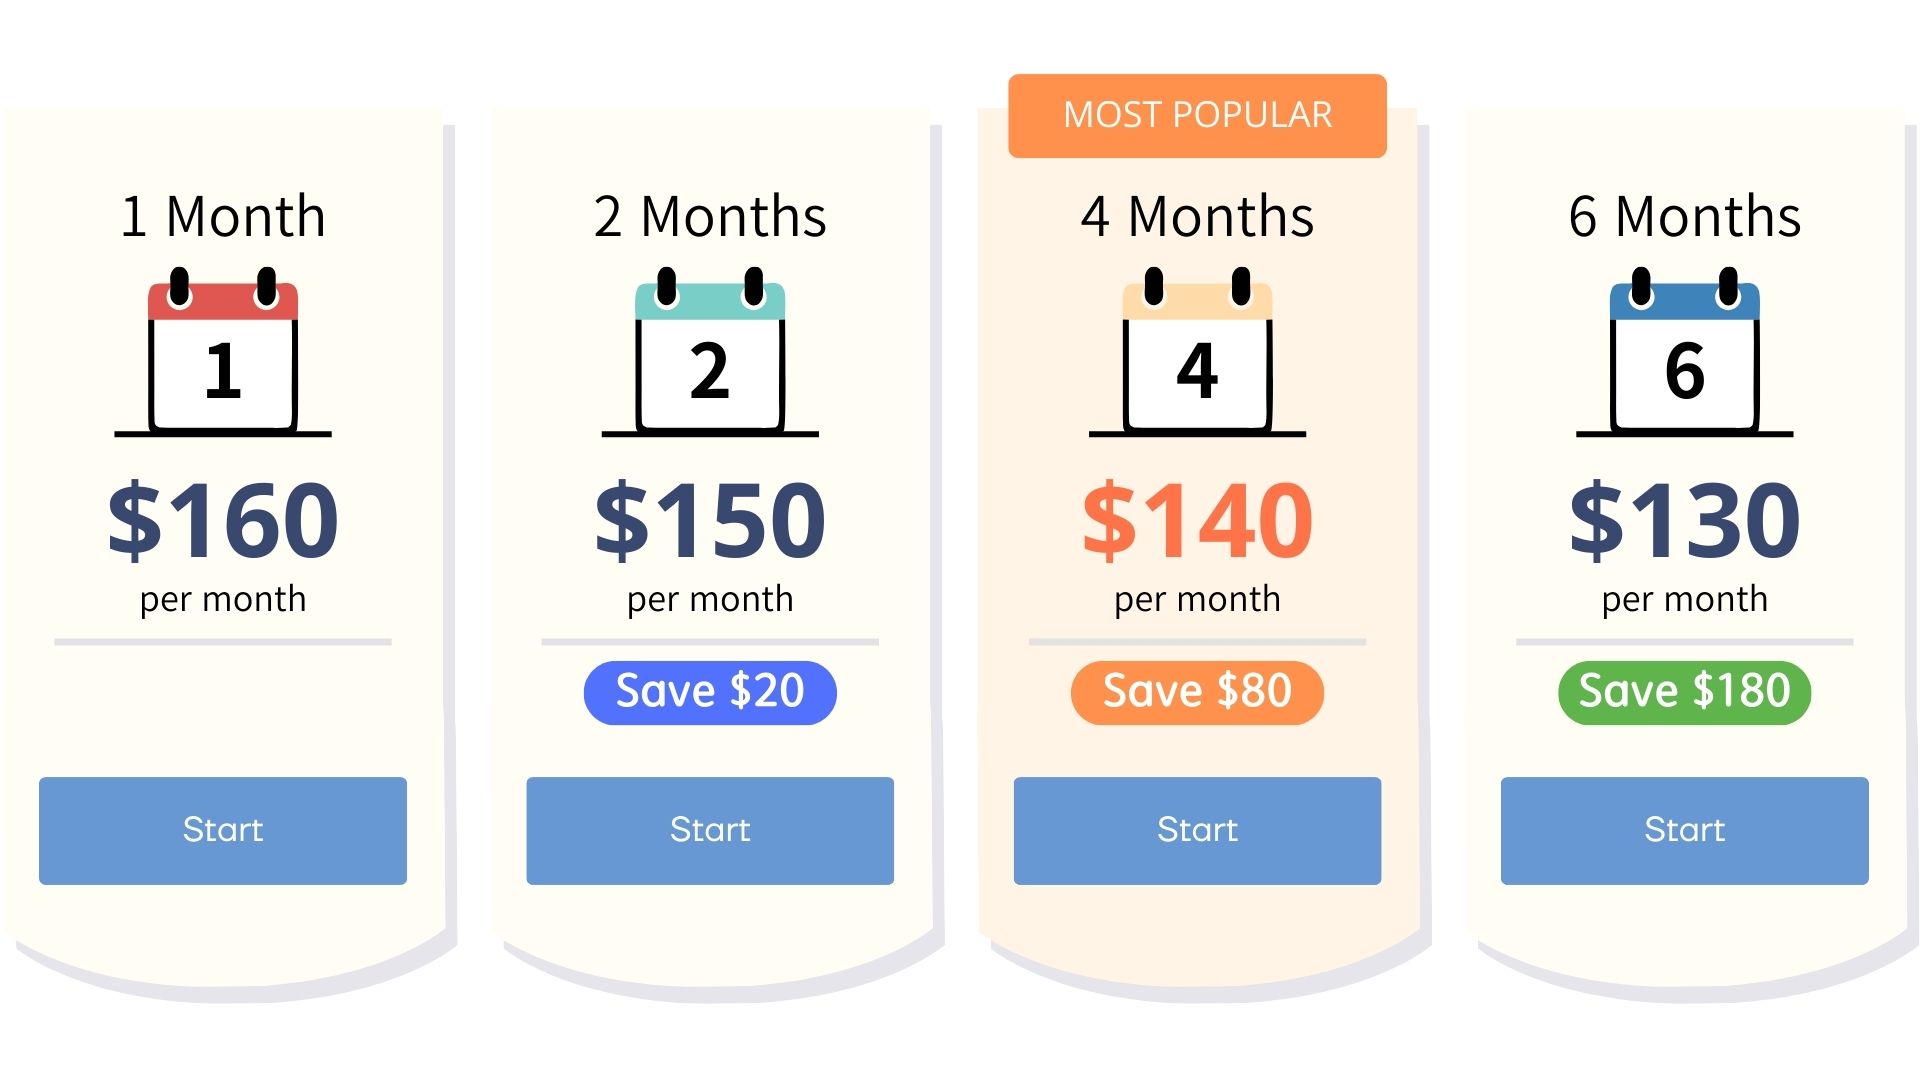Viewport: 1920px width, 1080px height.
Task: Click the red 1 Month calendar icon
Action: coord(223,355)
